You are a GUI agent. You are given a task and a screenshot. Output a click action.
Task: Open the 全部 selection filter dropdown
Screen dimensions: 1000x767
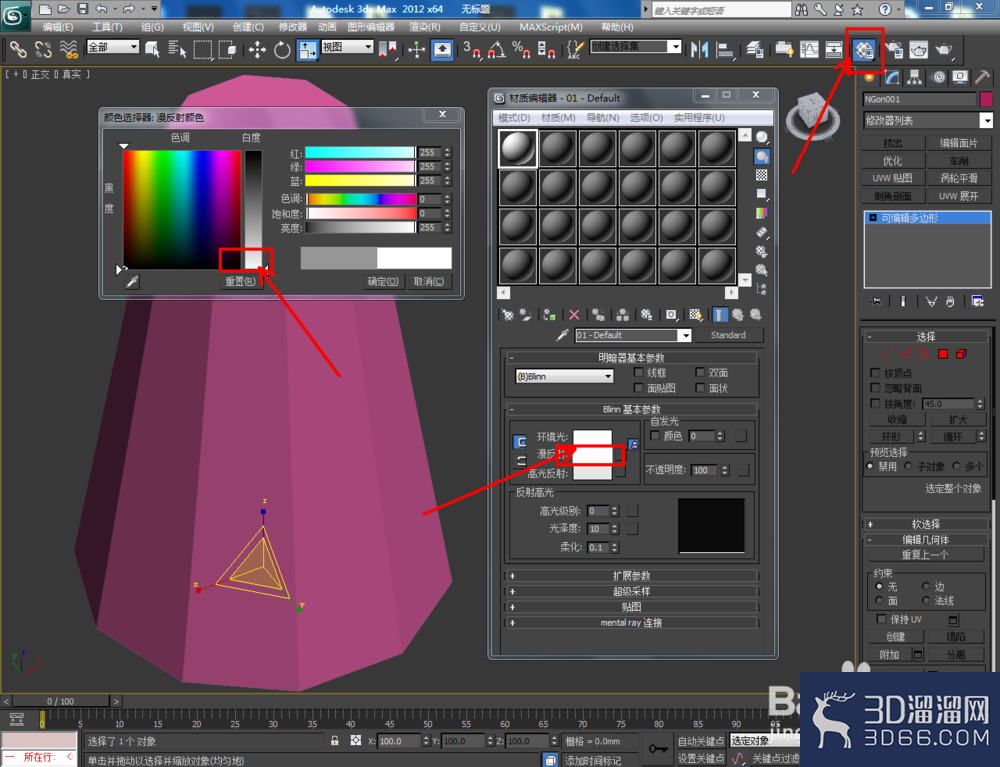coord(112,47)
